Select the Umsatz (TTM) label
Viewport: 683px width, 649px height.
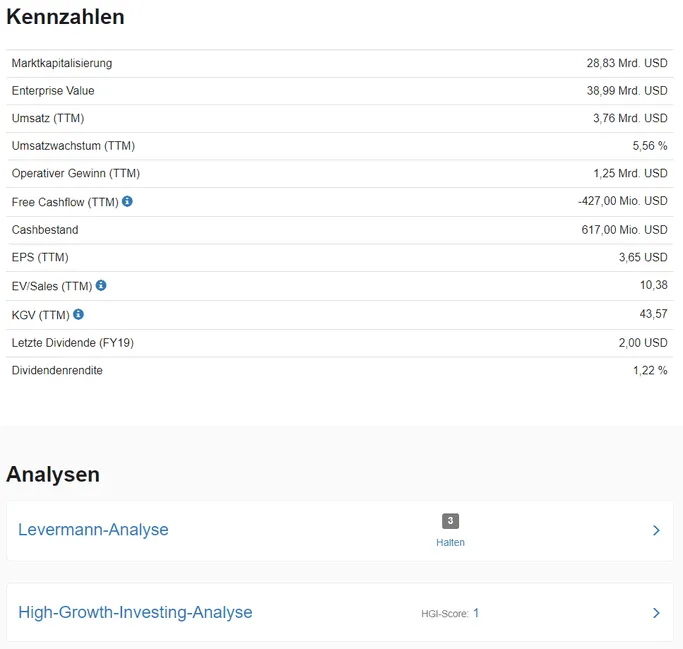48,118
